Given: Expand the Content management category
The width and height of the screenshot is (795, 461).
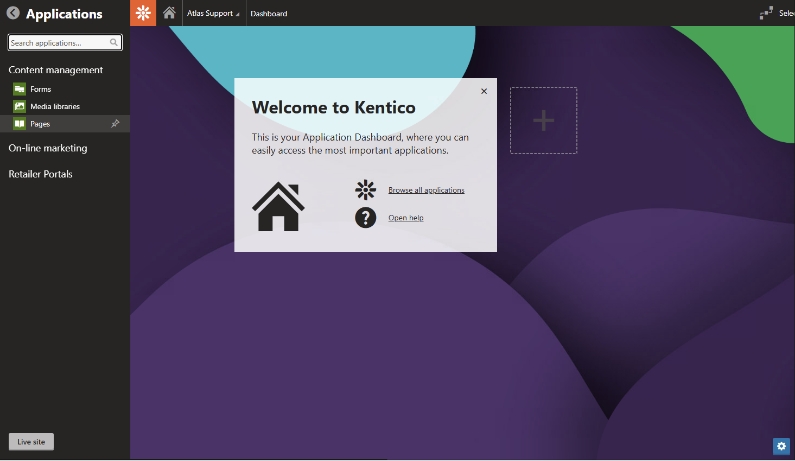Looking at the screenshot, I should coord(55,70).
